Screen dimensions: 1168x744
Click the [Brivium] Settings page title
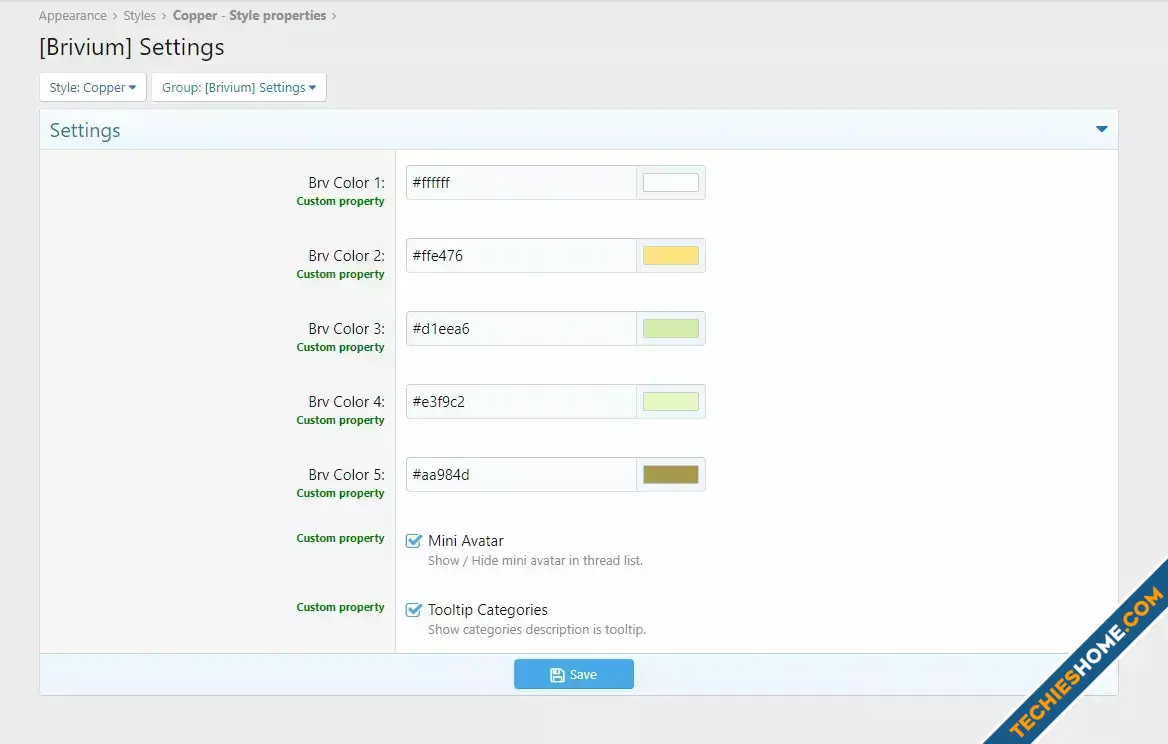[x=132, y=47]
